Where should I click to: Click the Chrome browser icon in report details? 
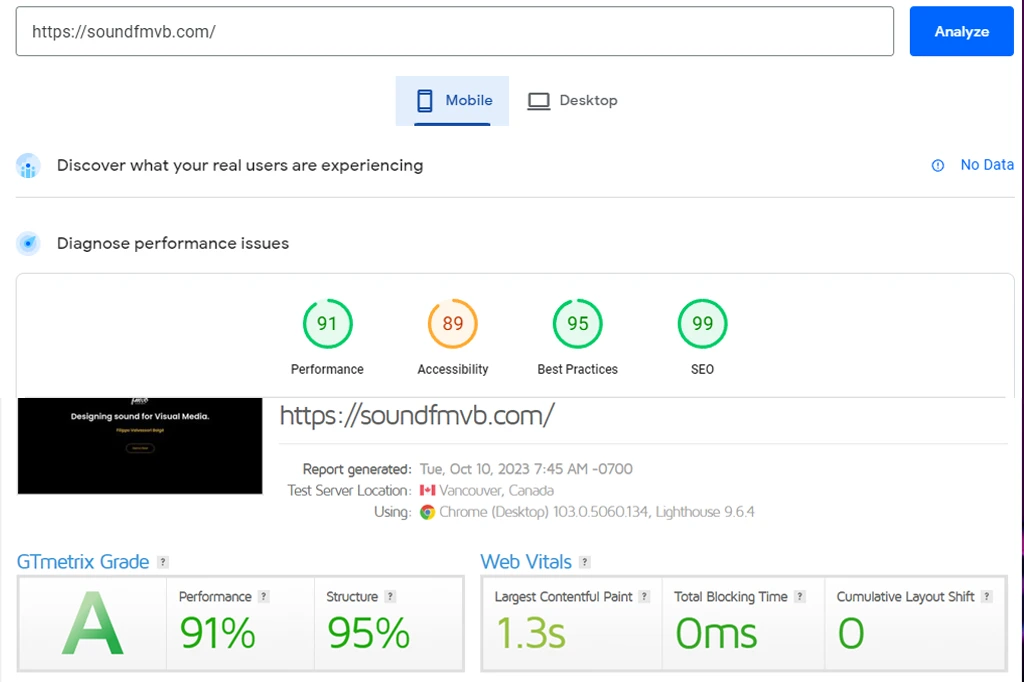tap(426, 512)
